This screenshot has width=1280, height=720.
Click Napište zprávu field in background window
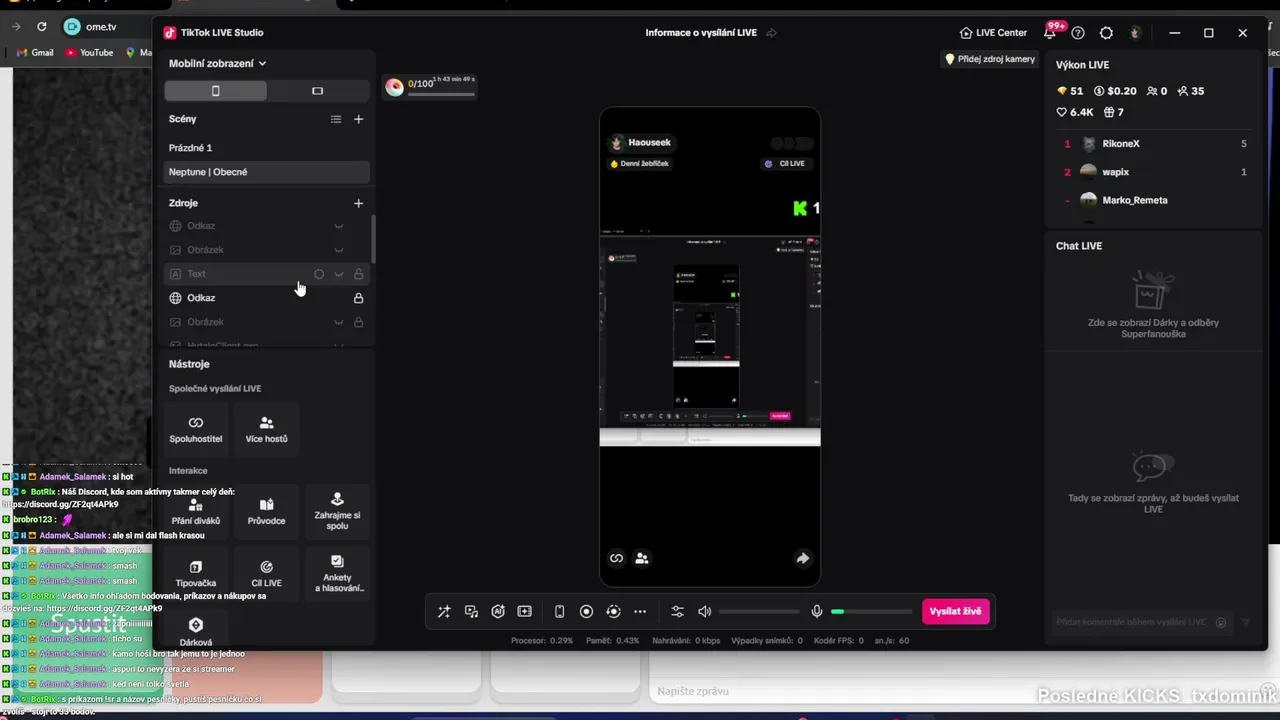pyautogui.click(x=960, y=691)
